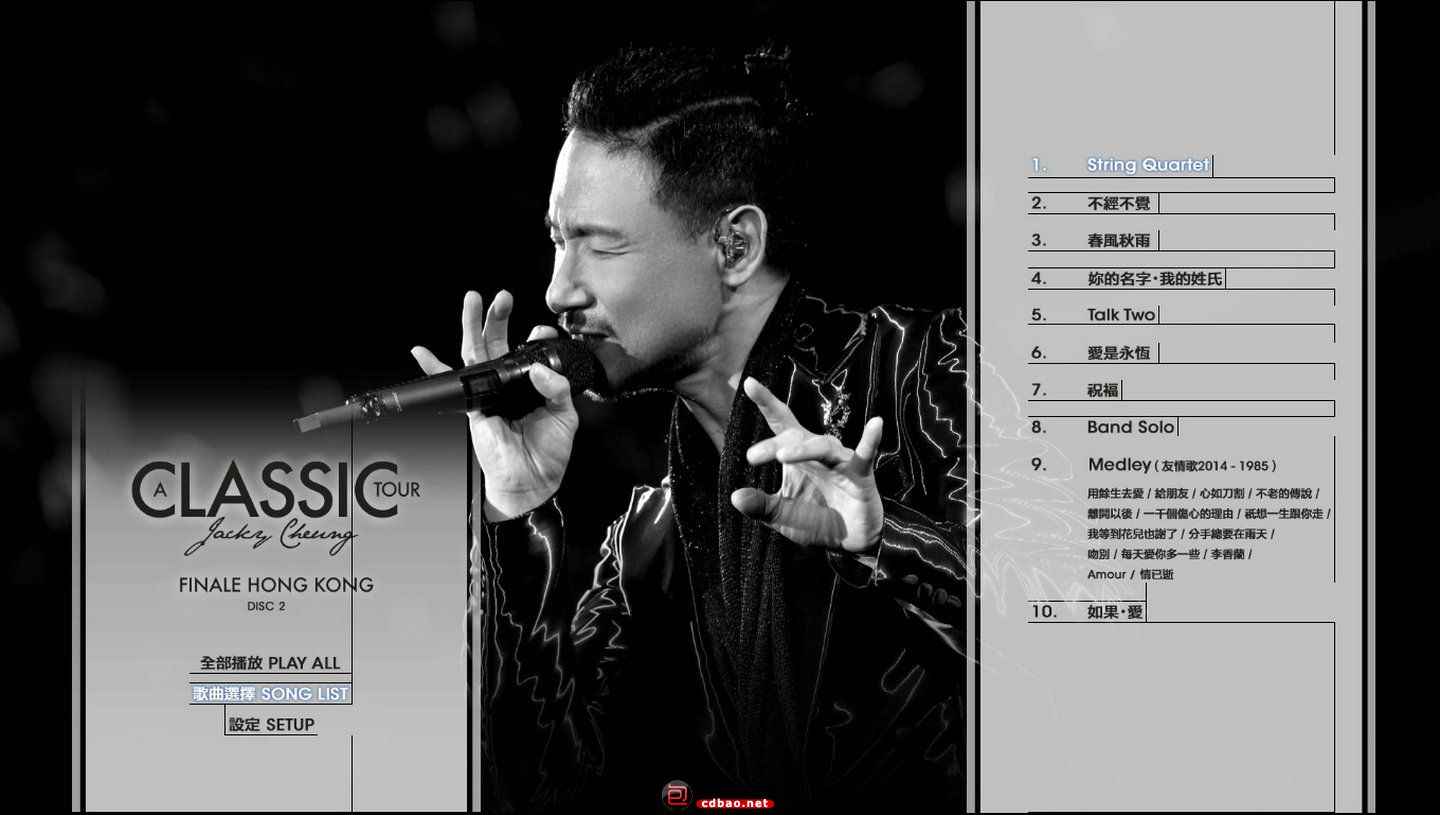The image size is (1440, 815).
Task: Play track 4 妳的名字·我的姓氏
Action: click(x=1127, y=278)
